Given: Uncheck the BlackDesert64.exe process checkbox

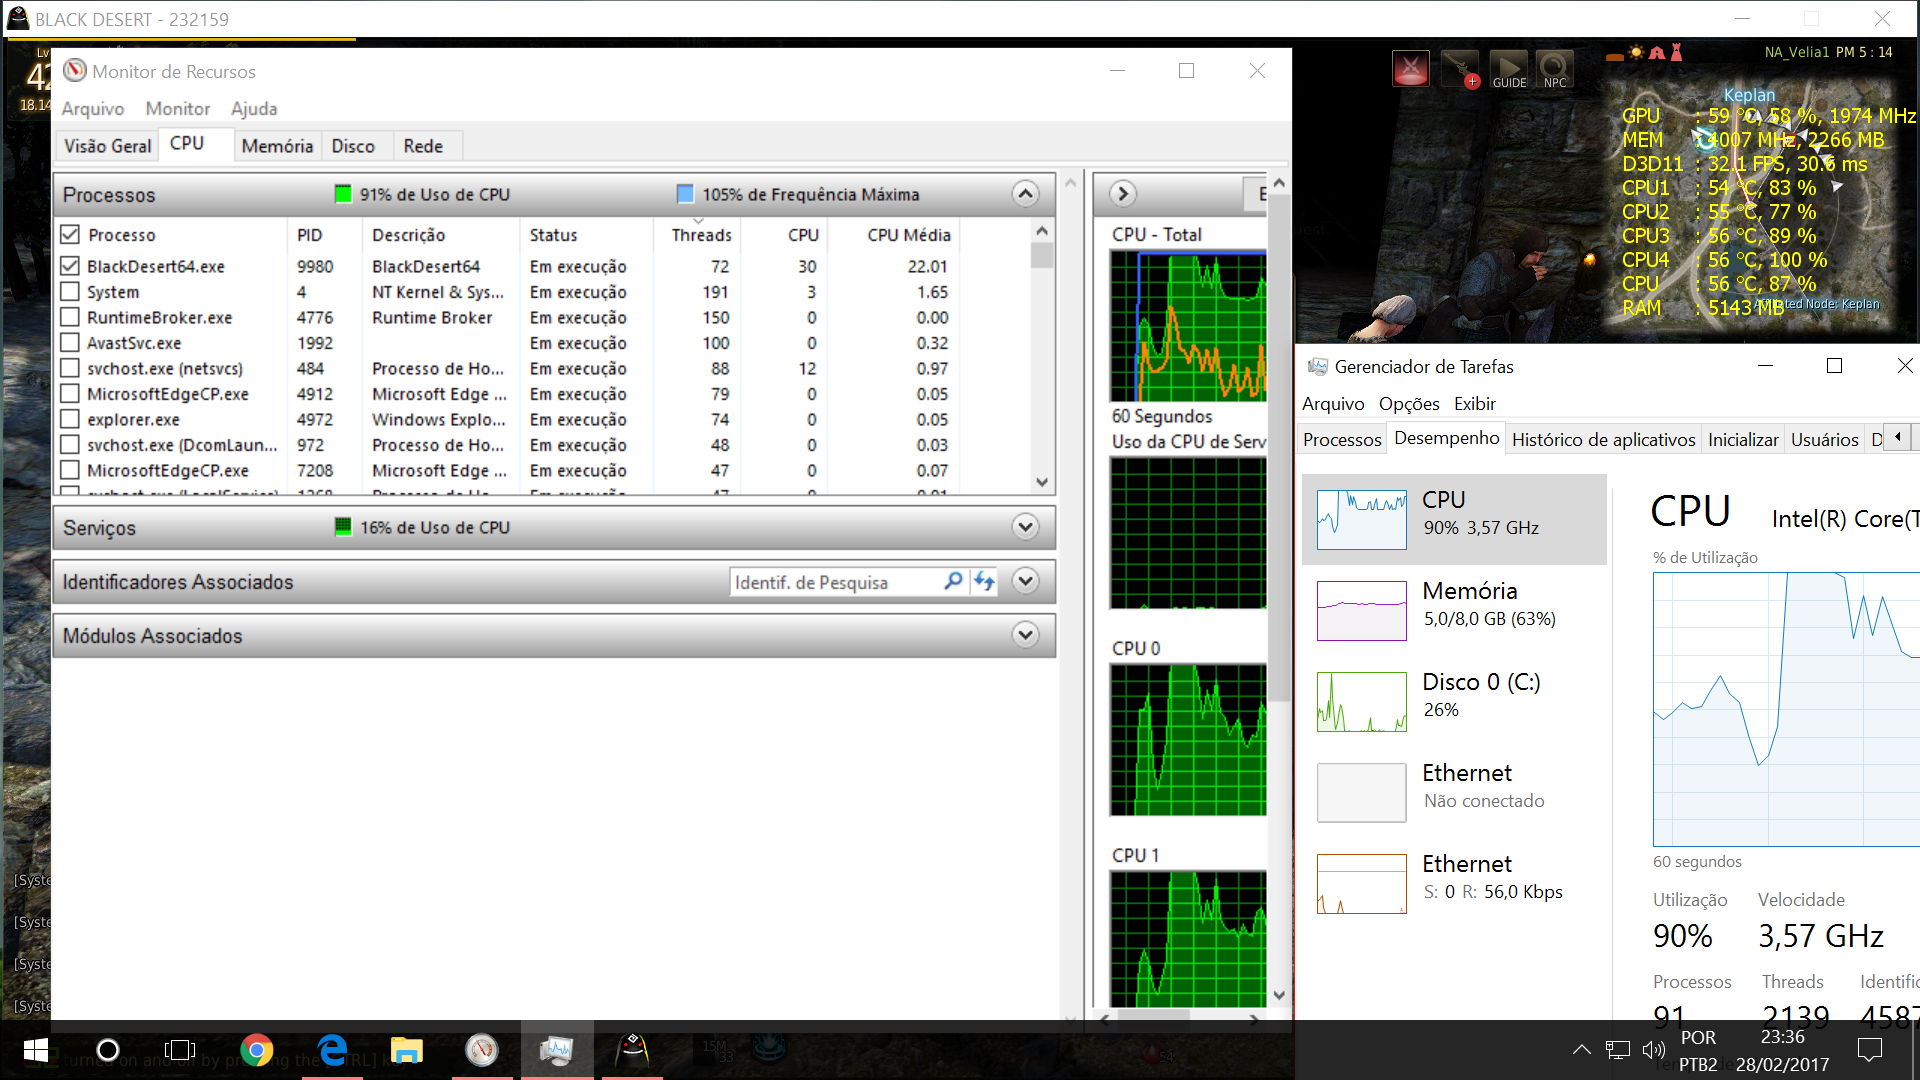Looking at the screenshot, I should (70, 266).
